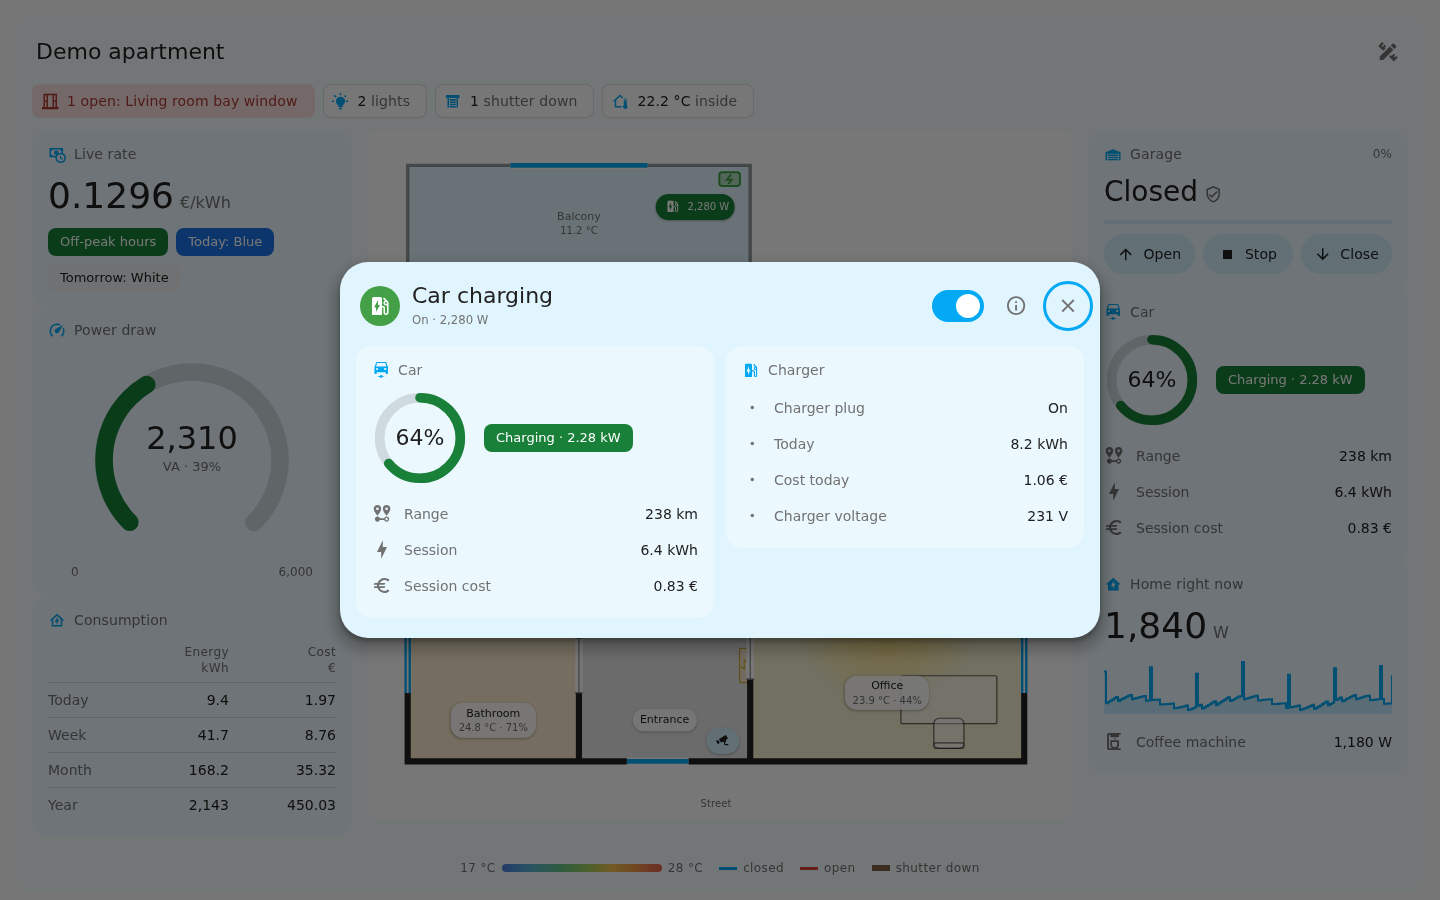Screen dimensions: 1440x900
Task: Click the 64% battery gauge in dialog
Action: pyautogui.click(x=420, y=438)
